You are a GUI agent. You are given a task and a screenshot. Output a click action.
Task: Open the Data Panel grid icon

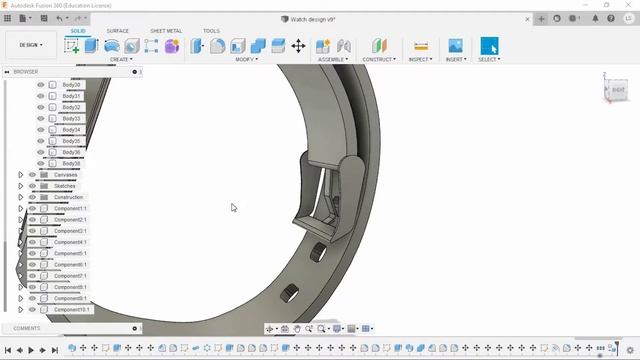coord(7,18)
